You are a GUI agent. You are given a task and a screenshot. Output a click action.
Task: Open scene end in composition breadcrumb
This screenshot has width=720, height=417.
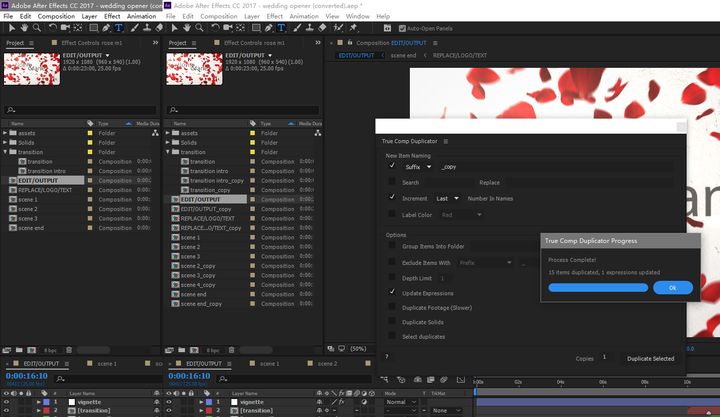click(x=403, y=55)
